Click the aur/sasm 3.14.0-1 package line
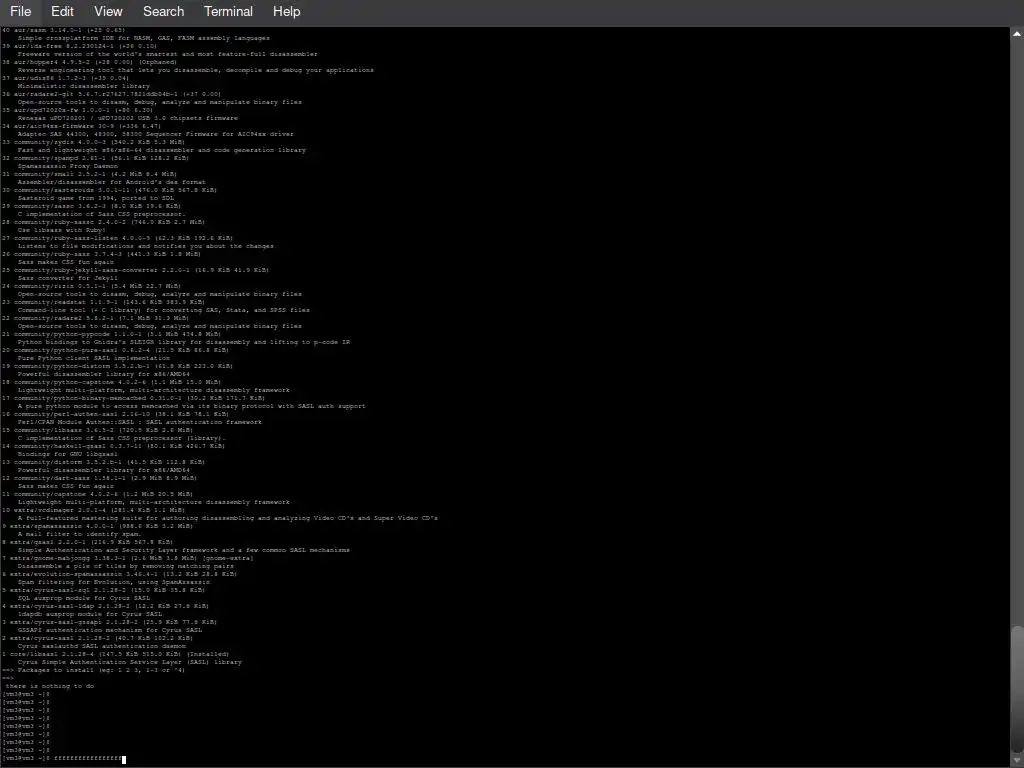1024x768 pixels. coord(64,30)
